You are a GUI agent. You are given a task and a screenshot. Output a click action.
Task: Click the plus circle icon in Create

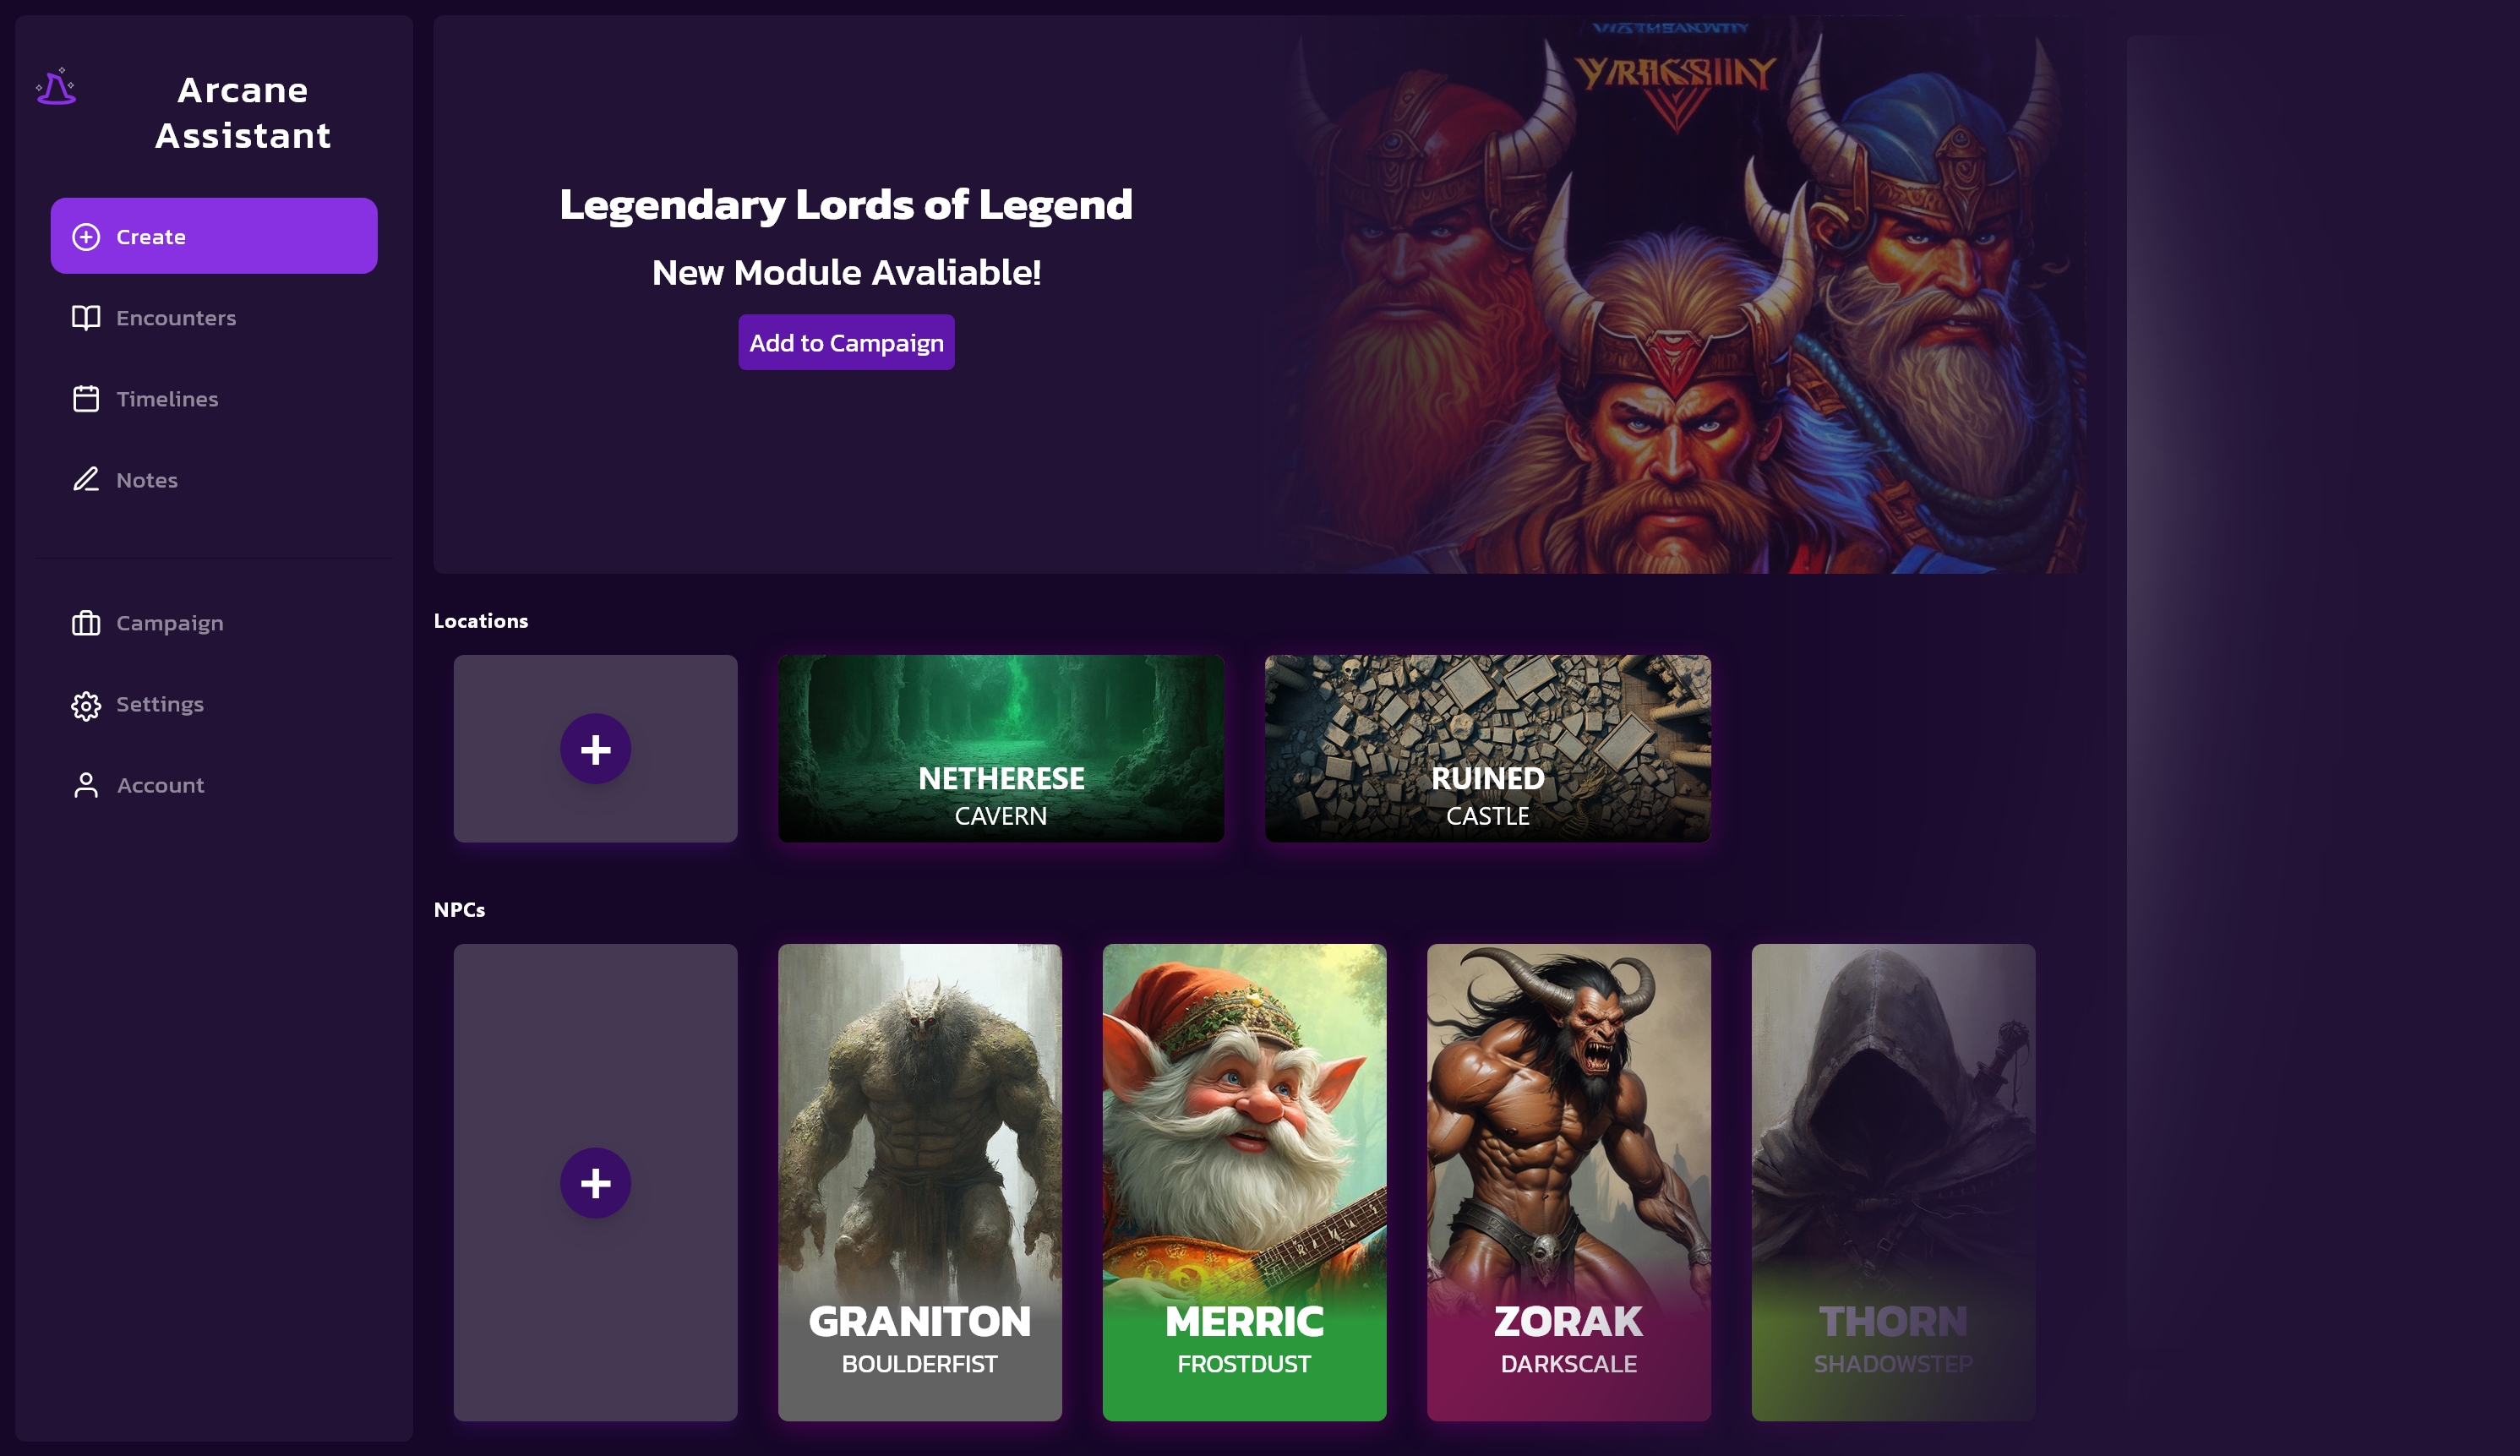86,237
